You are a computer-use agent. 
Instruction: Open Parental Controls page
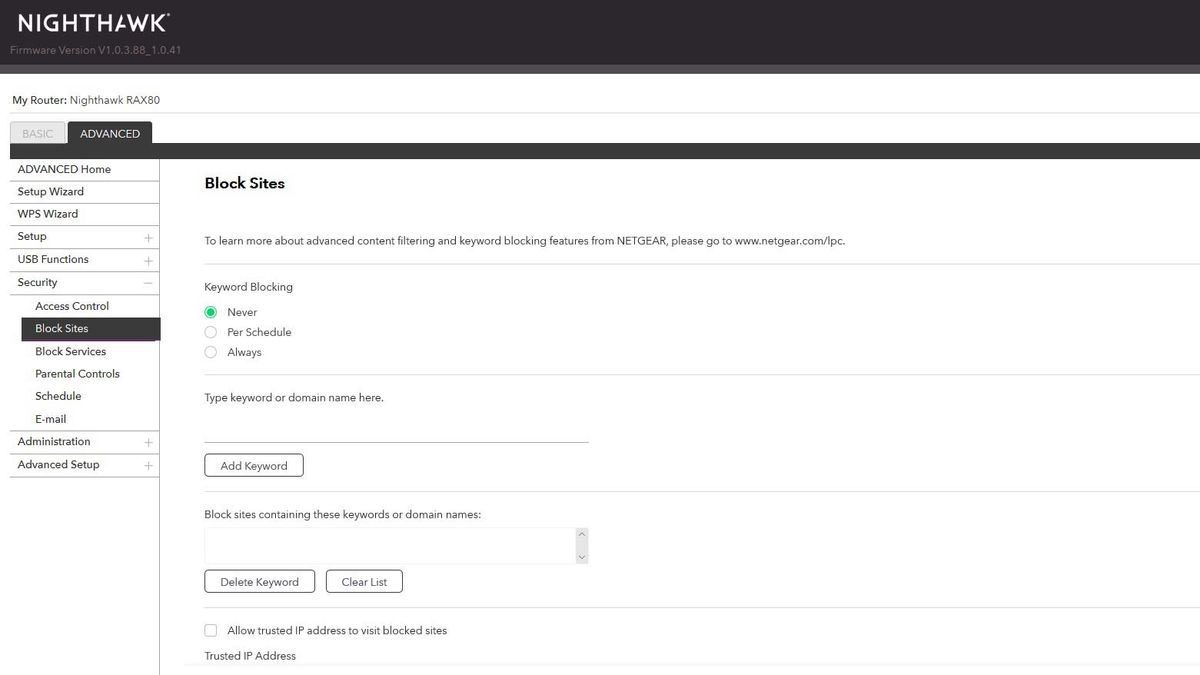(x=77, y=374)
